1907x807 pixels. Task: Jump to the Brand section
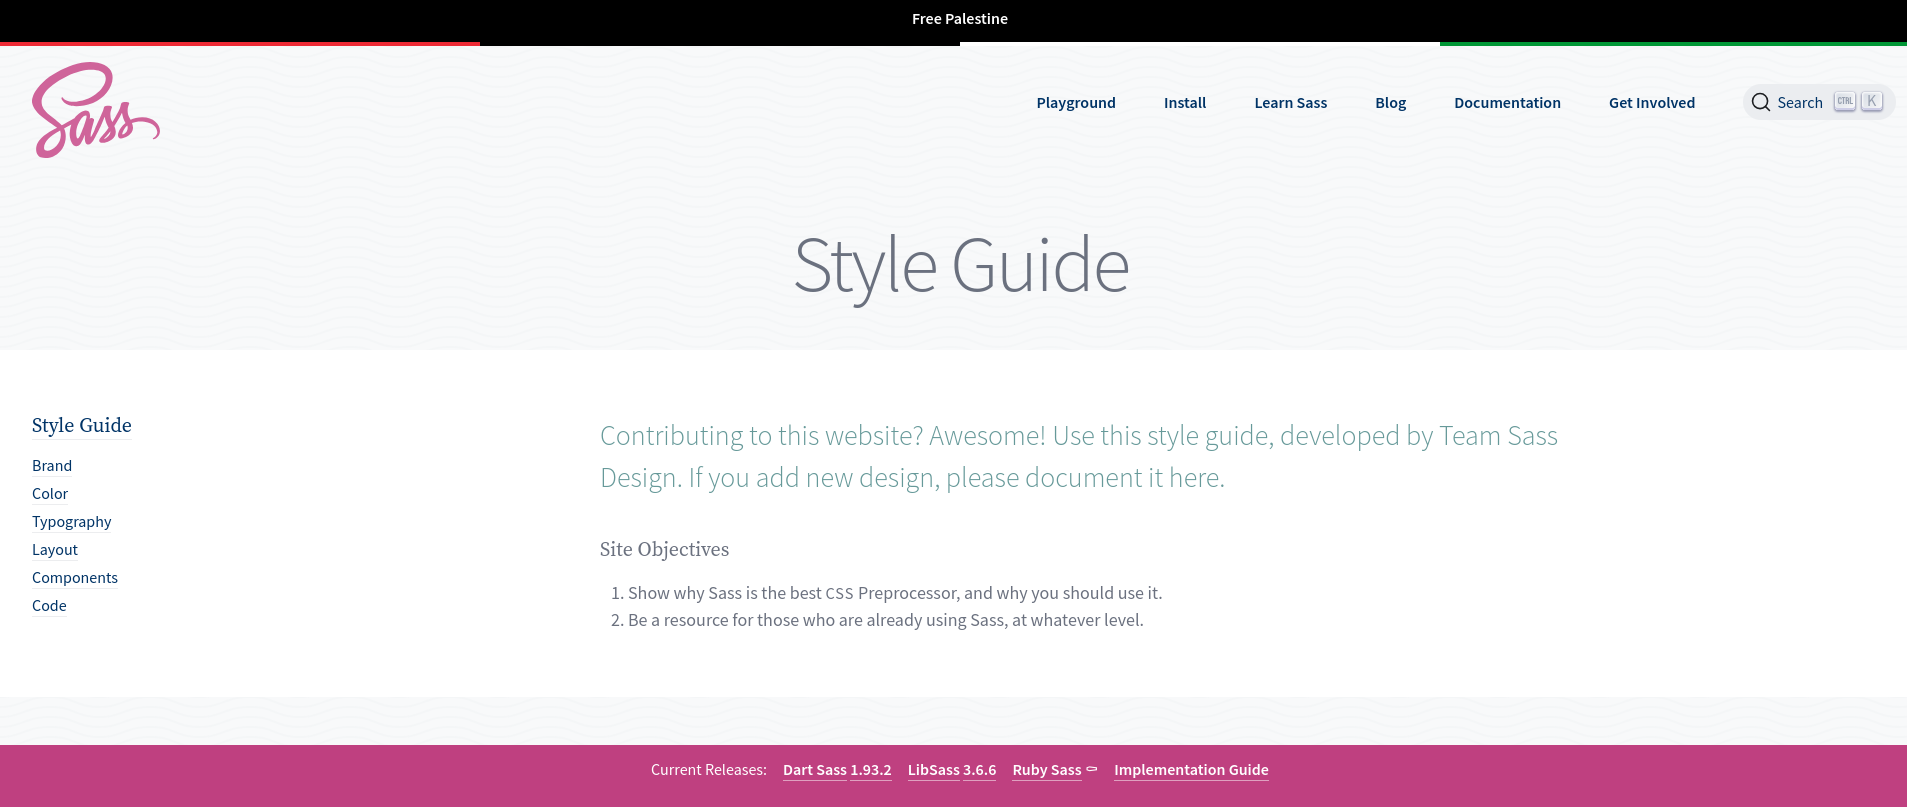(52, 466)
